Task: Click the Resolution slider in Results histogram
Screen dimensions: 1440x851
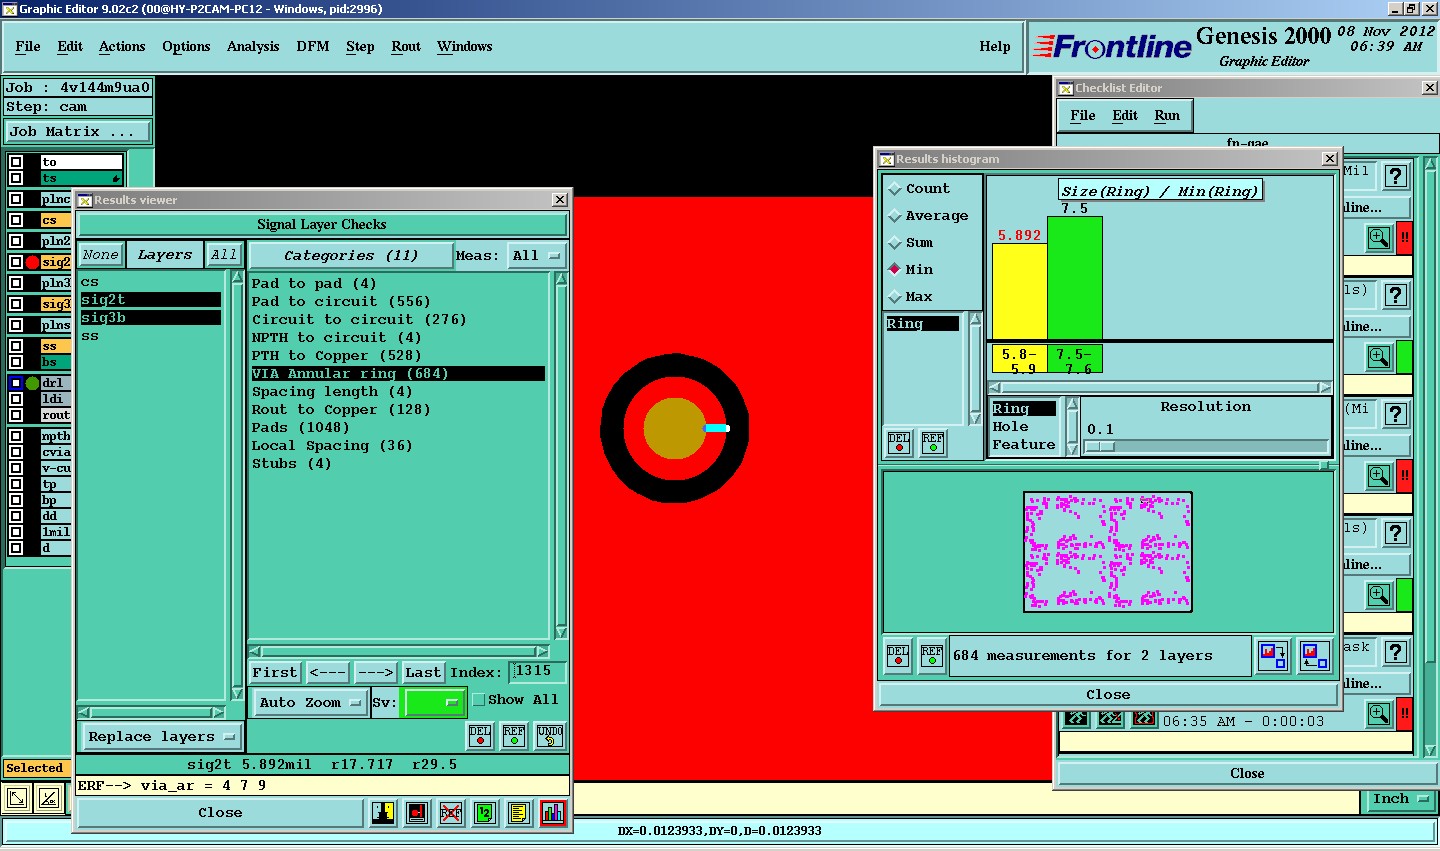Action: [x=1207, y=447]
